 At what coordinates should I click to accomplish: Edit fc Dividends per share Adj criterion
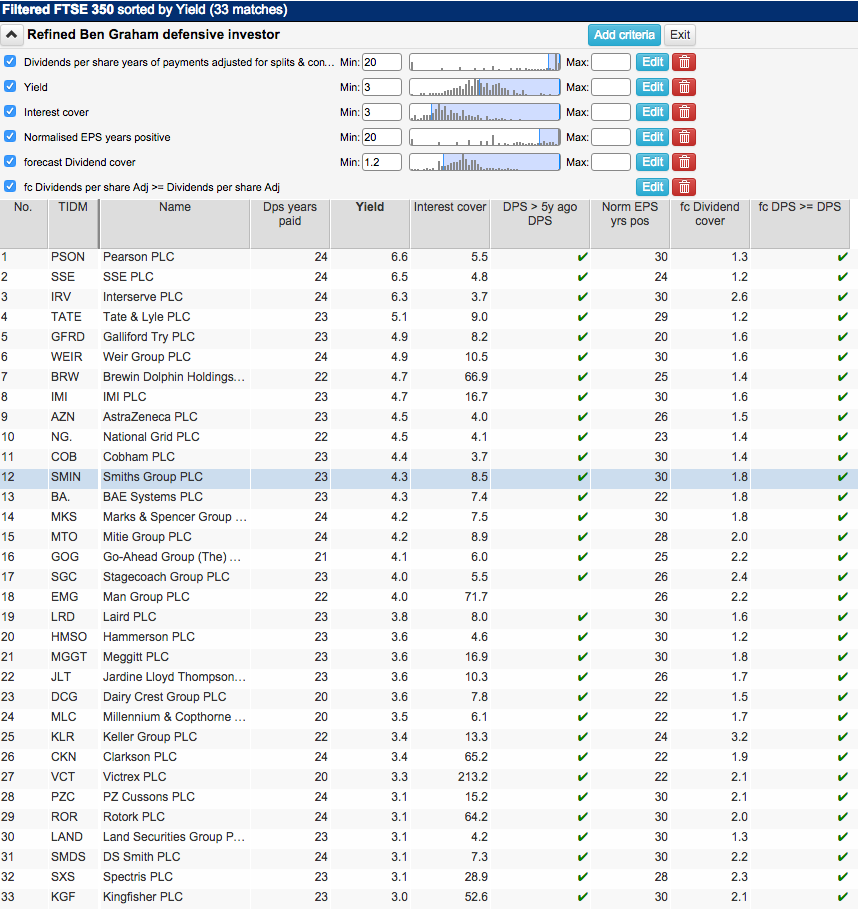(652, 187)
